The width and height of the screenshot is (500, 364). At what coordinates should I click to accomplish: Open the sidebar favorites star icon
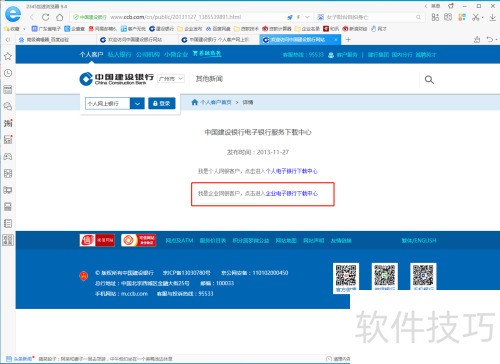point(8,56)
